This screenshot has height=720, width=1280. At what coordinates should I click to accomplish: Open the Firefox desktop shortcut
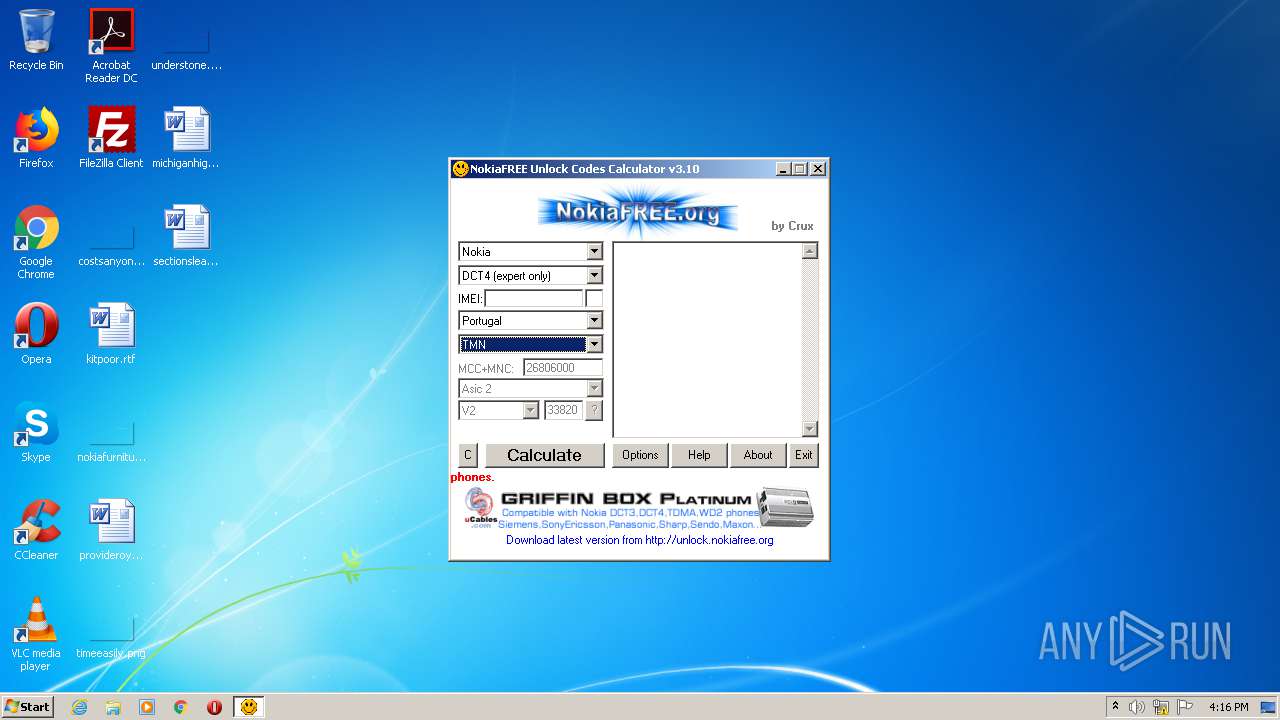pyautogui.click(x=36, y=138)
